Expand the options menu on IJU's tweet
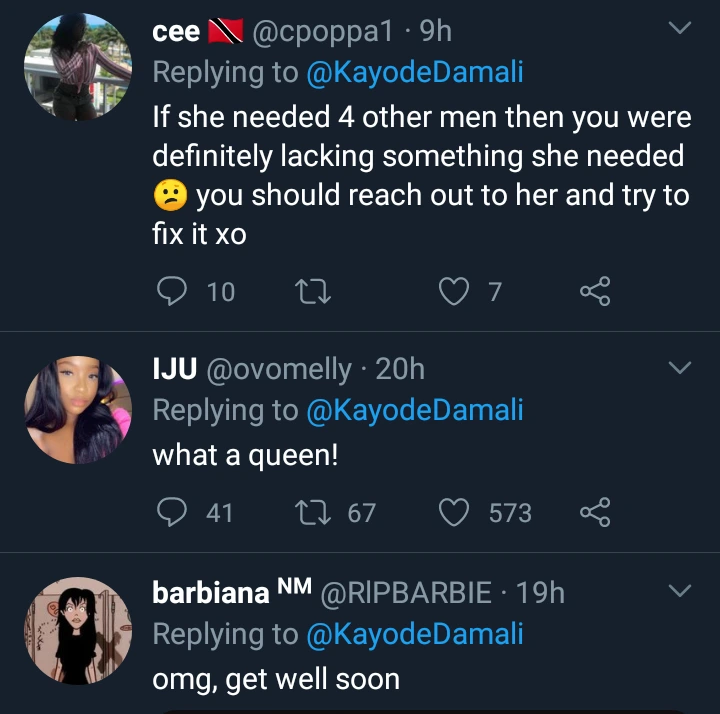Image resolution: width=720 pixels, height=714 pixels. point(679,369)
